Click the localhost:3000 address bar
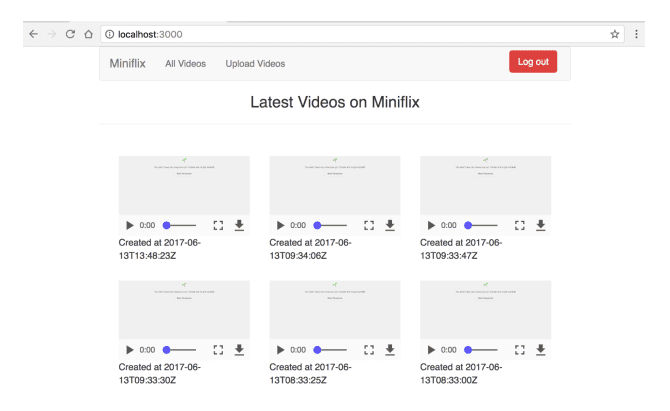The height and width of the screenshot is (411, 670). point(362,34)
